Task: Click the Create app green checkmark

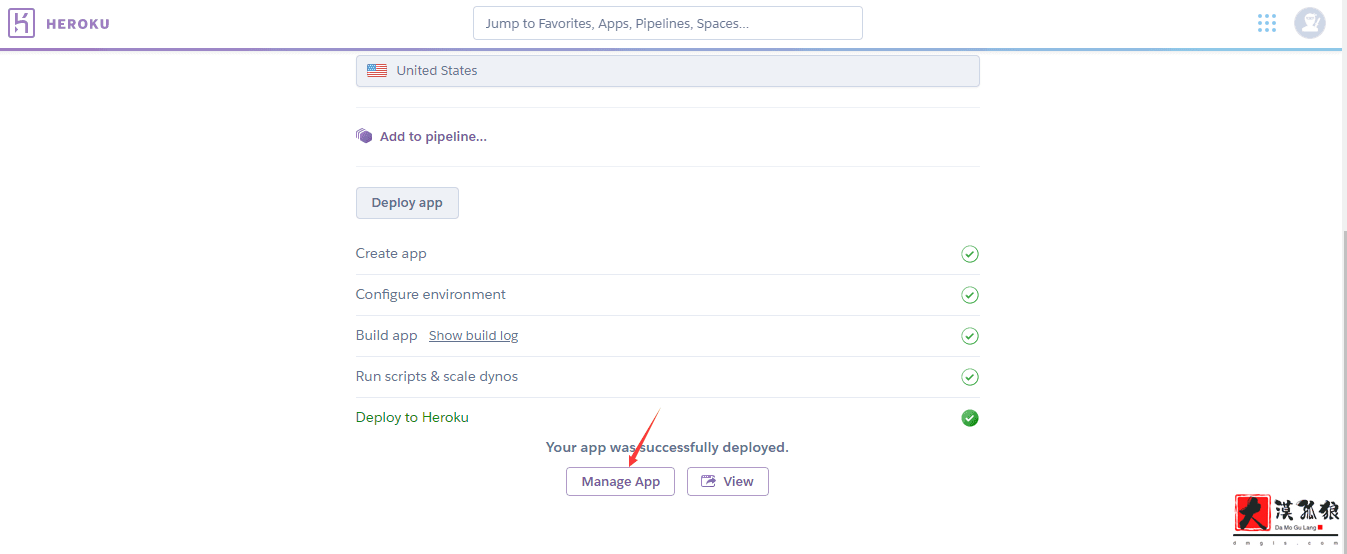Action: (x=969, y=254)
